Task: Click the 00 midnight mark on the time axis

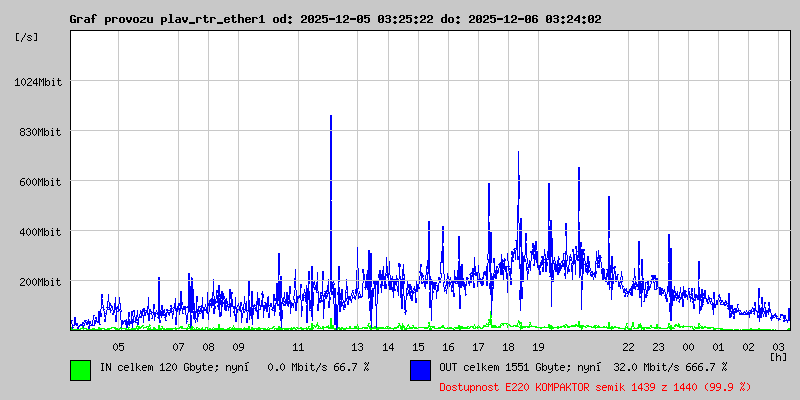Action: click(688, 347)
